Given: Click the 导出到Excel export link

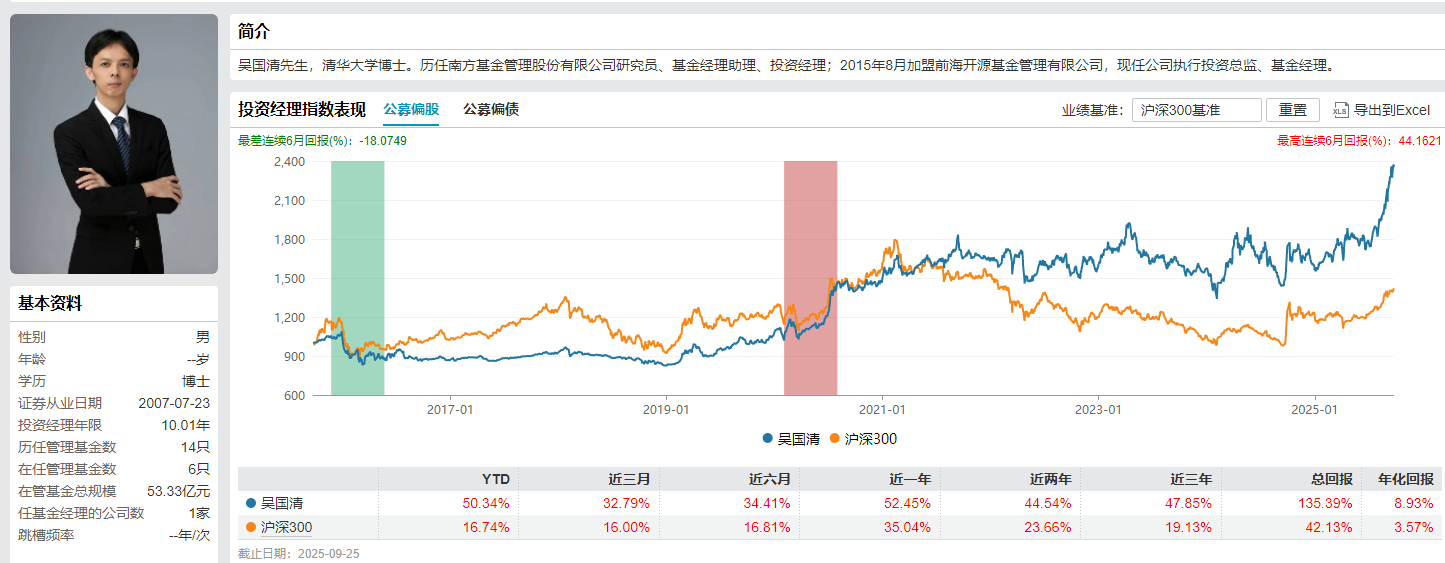Looking at the screenshot, I should (x=1392, y=110).
